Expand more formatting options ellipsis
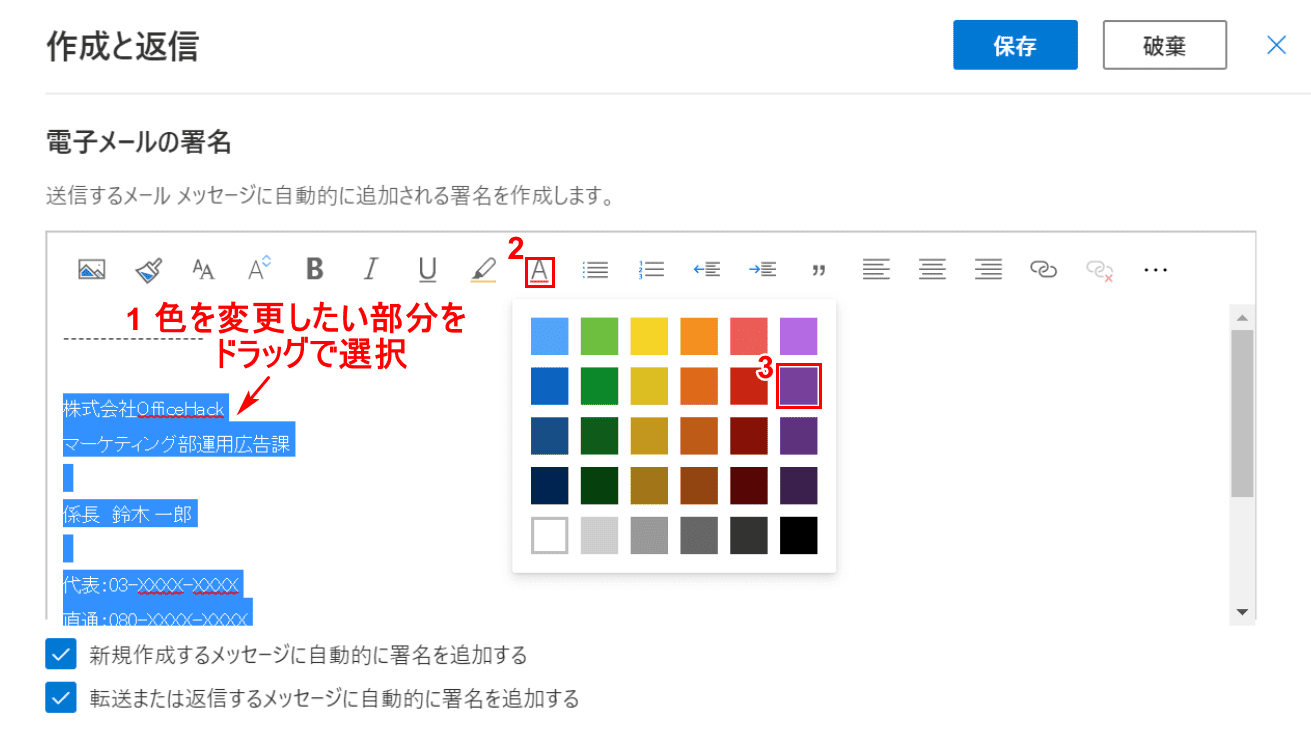The width and height of the screenshot is (1311, 752). [x=1156, y=269]
